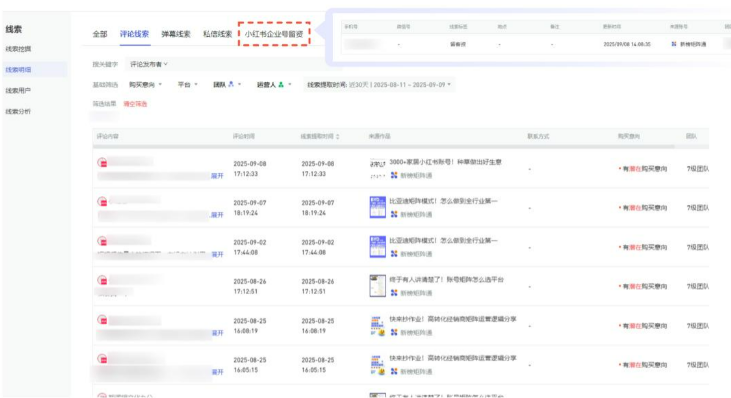This screenshot has width=731, height=398.
Task: Click 新榜矩阵通 logo icon in the 16:08:19 row
Action: (394, 332)
